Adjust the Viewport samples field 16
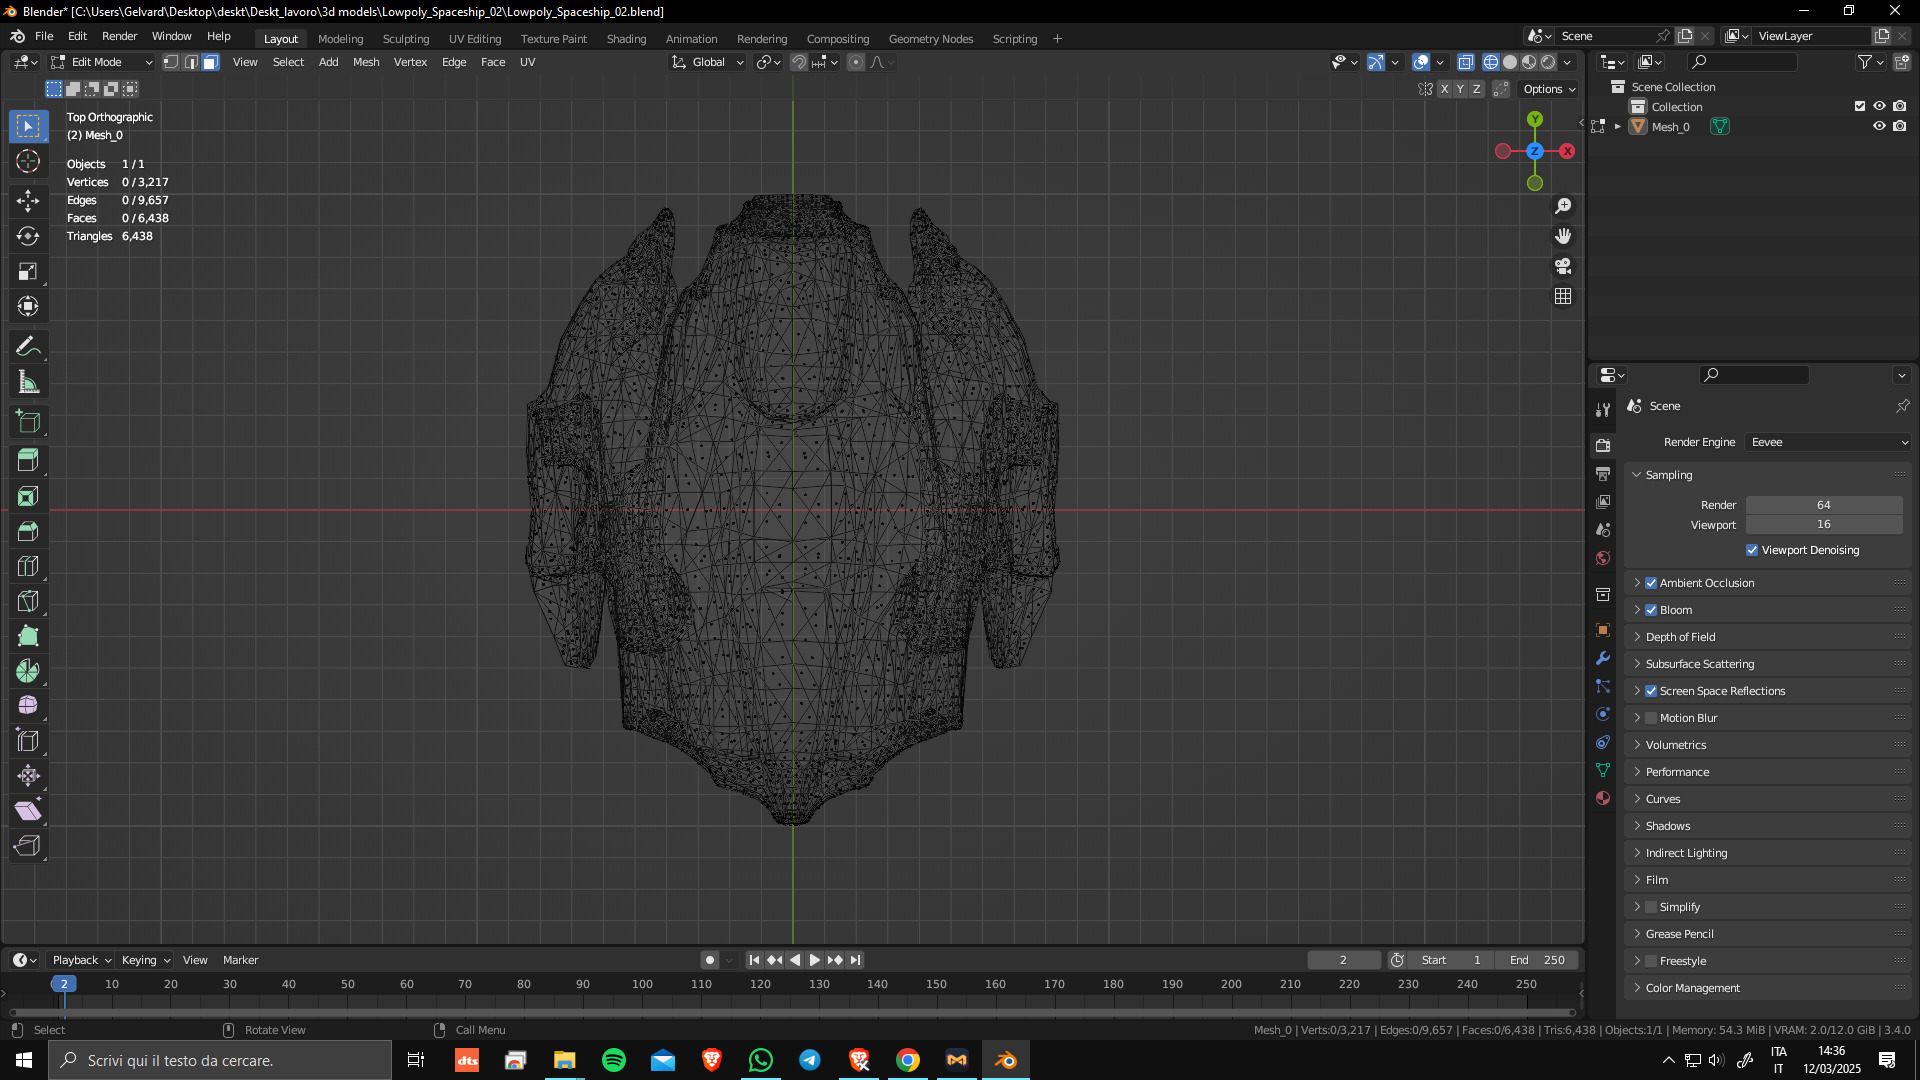Image resolution: width=1920 pixels, height=1080 pixels. click(1824, 524)
